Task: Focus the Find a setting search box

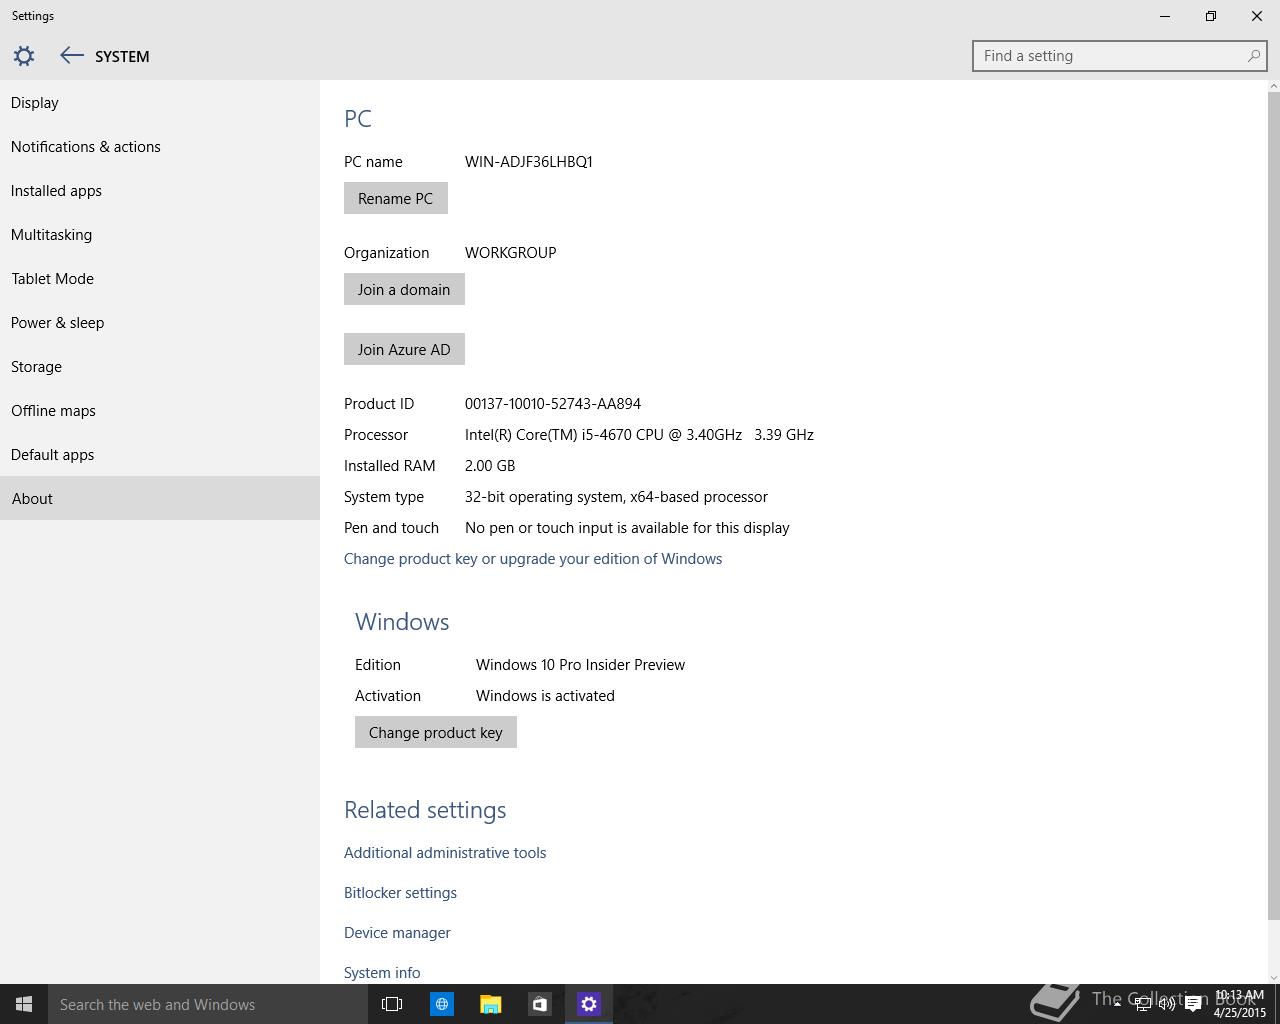Action: (x=1120, y=56)
